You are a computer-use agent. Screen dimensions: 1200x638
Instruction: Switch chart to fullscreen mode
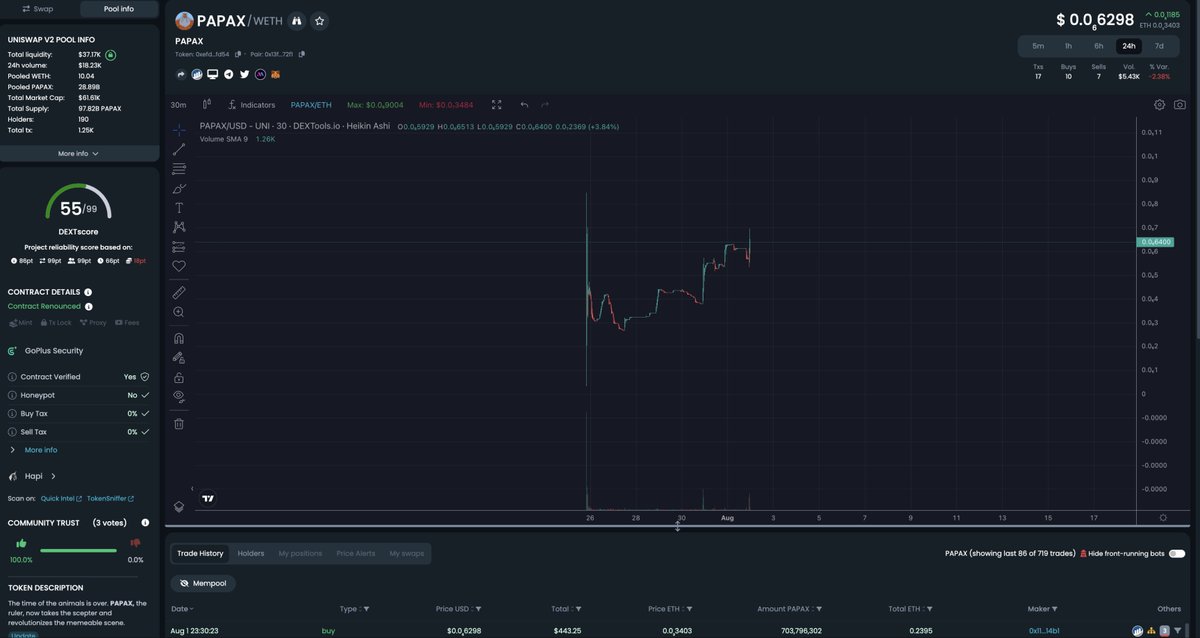[496, 104]
